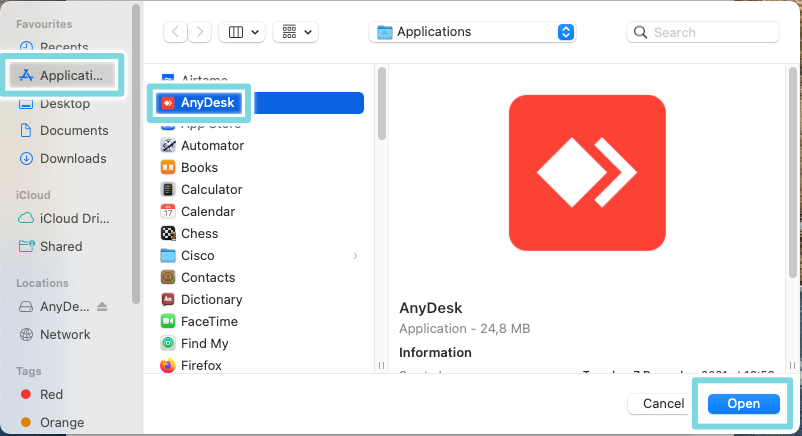Click the Search field

click(x=703, y=32)
